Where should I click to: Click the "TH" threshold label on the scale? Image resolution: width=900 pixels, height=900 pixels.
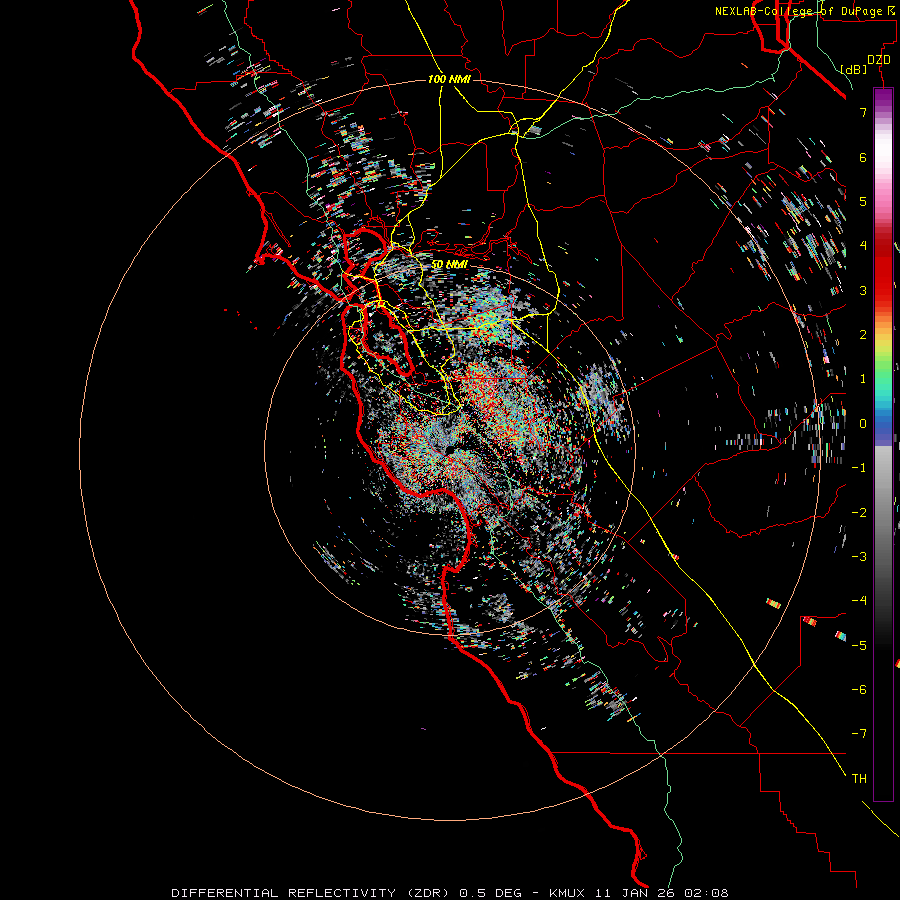coord(859,778)
